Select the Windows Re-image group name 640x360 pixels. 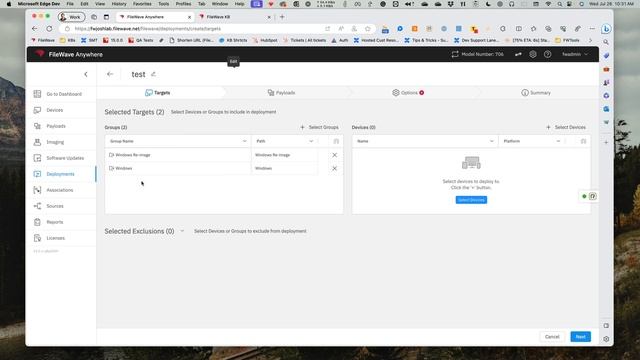coord(133,155)
